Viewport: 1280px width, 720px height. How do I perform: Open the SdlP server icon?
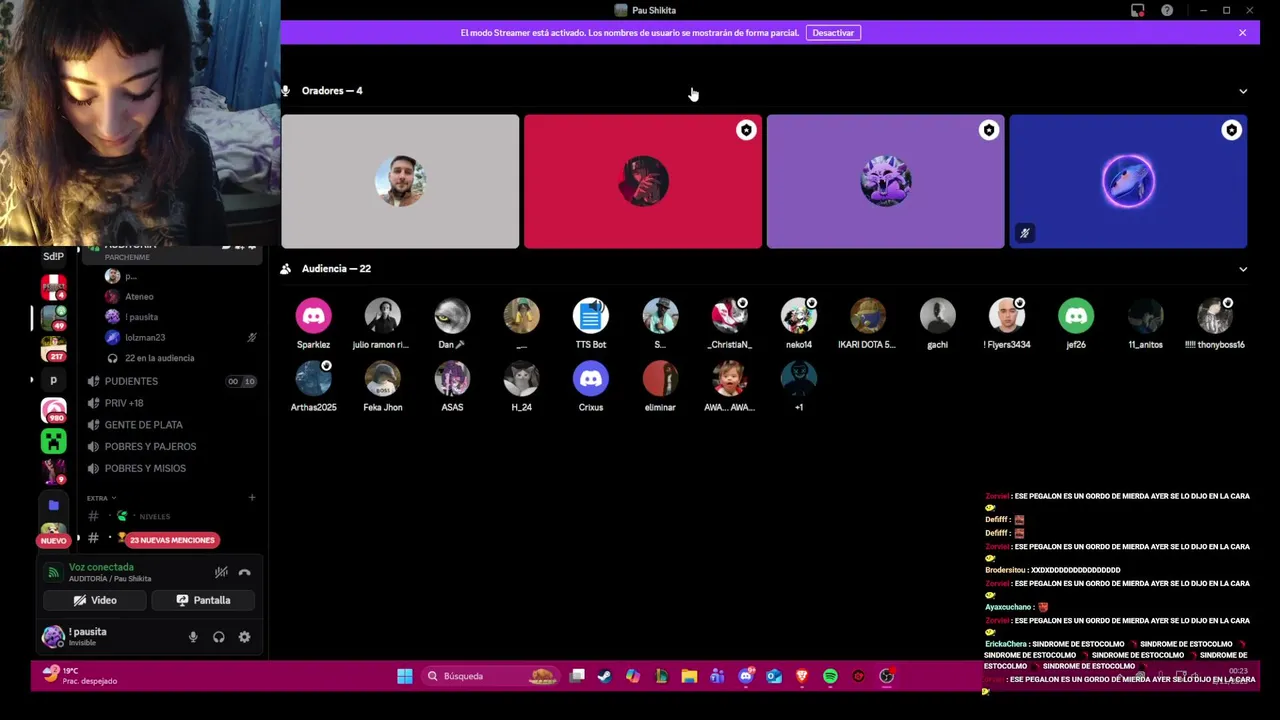point(53,256)
